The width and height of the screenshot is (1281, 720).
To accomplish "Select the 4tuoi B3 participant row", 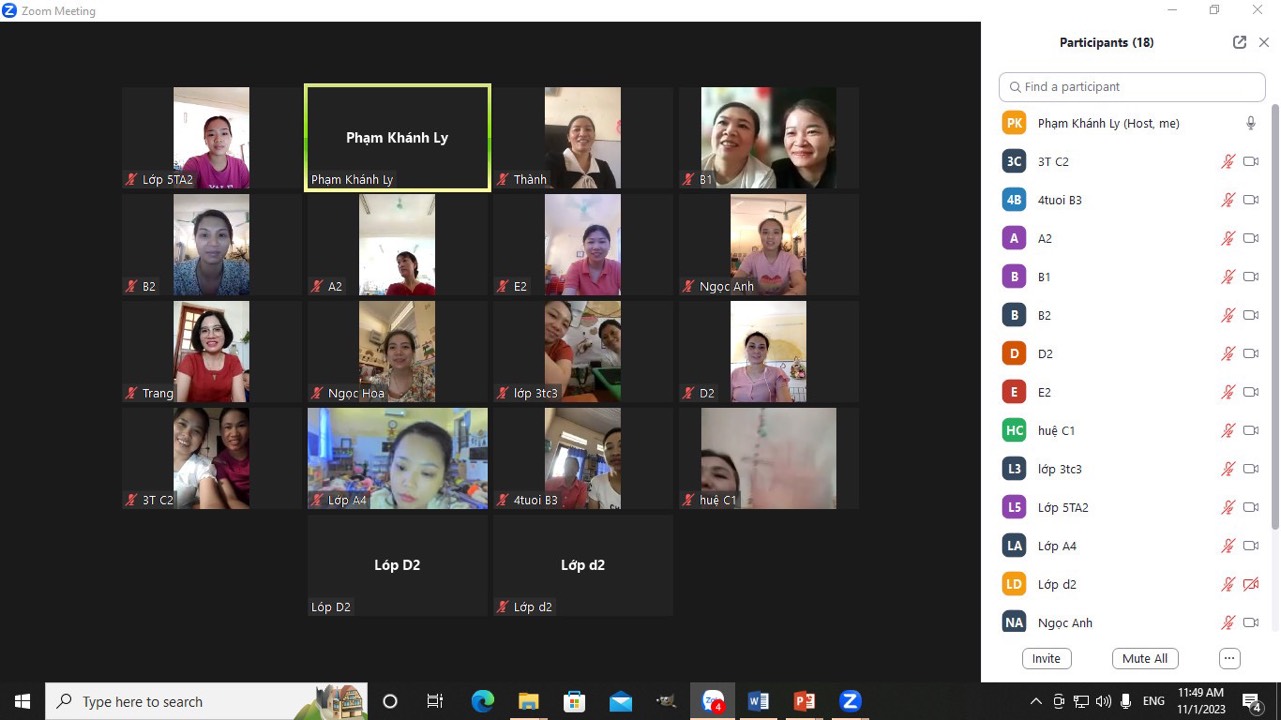I will coord(1100,200).
